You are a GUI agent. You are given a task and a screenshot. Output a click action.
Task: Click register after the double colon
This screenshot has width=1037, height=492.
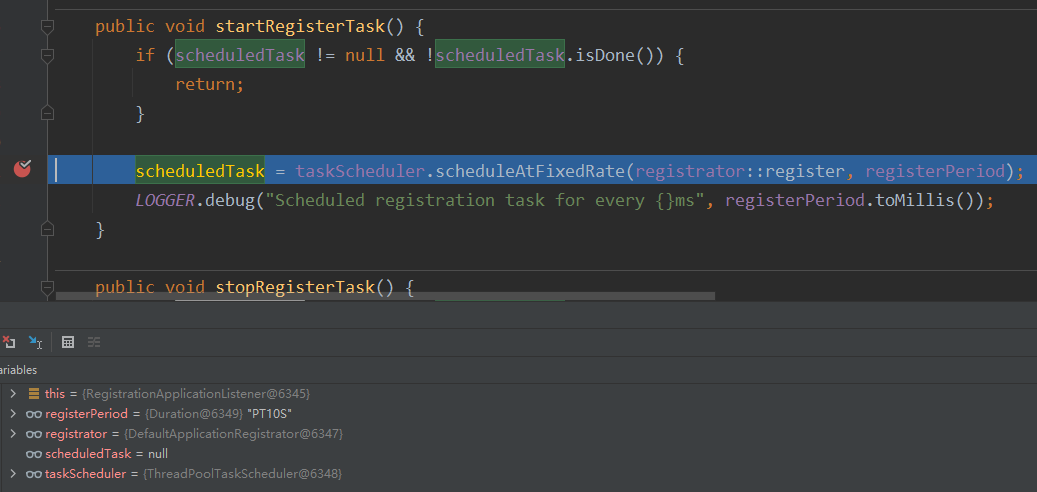coord(804,172)
